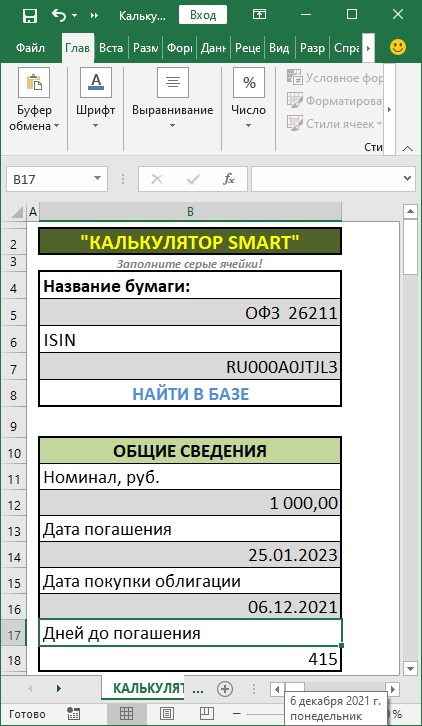This screenshot has width=422, height=726.
Task: Send feedback via the smiley icon
Action: pyautogui.click(x=398, y=47)
